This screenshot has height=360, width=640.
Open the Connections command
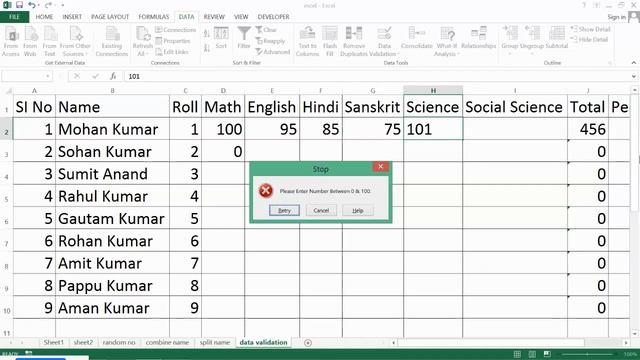point(176,30)
